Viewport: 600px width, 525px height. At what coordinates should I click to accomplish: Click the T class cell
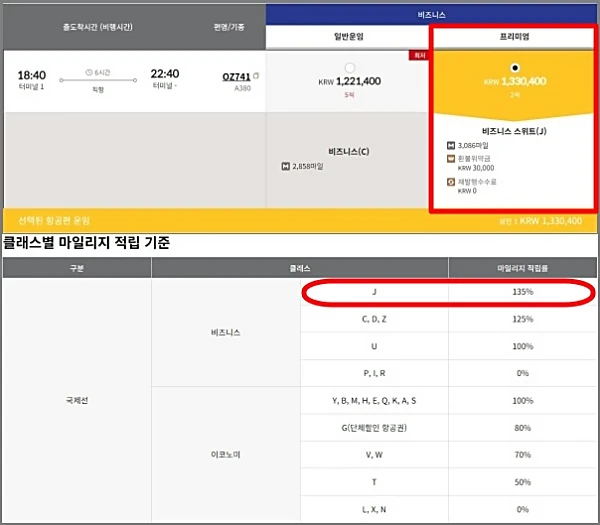pos(374,482)
